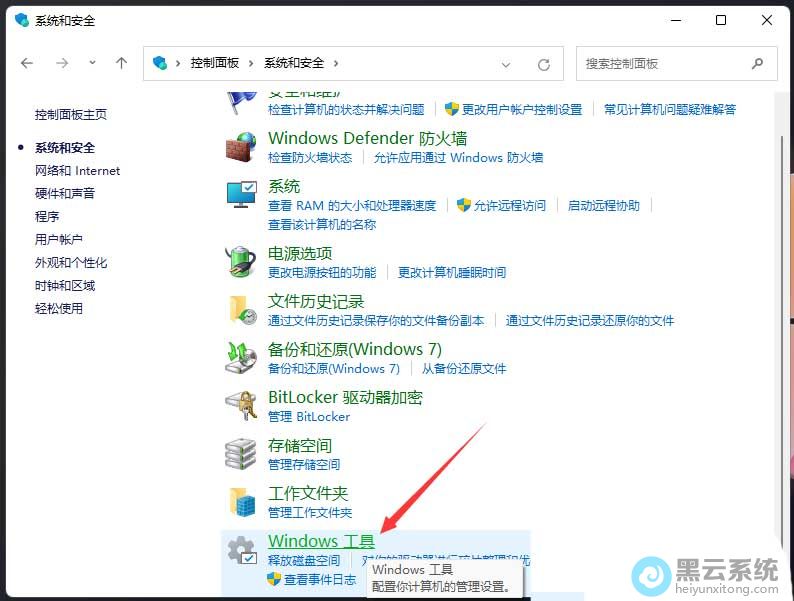
Task: Click the up-one-level arrow button
Action: (121, 63)
